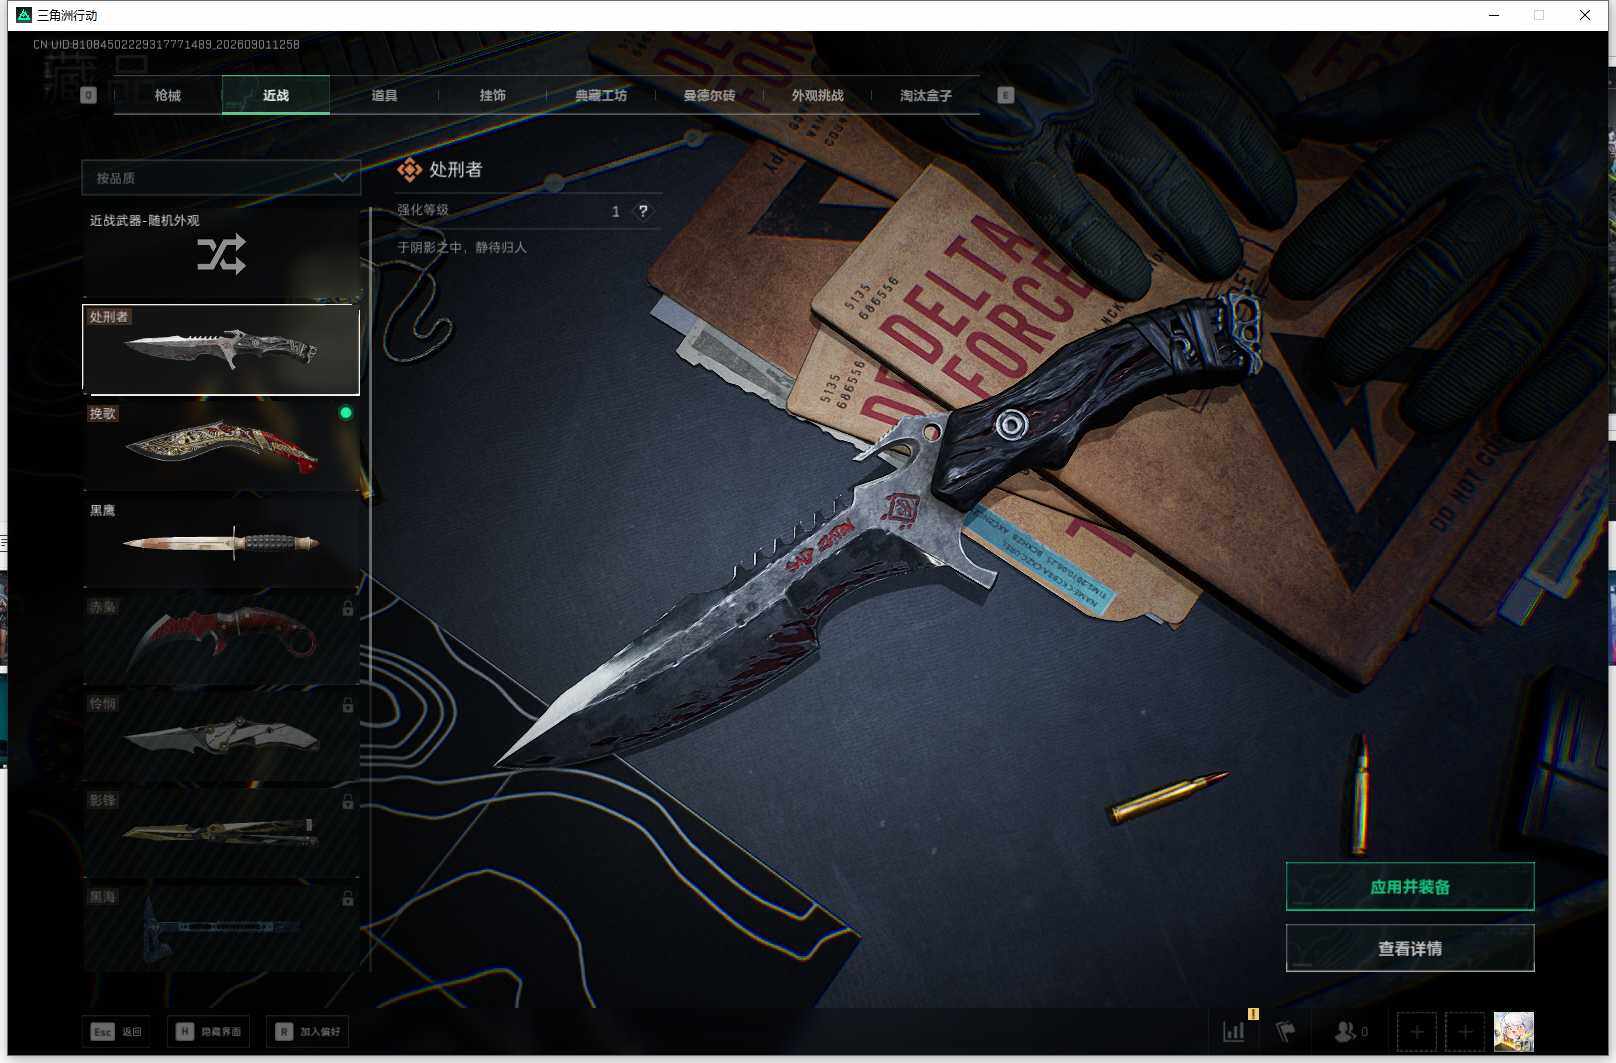Switch to the 淘汰盒子 tab
The height and width of the screenshot is (1063, 1616).
pos(925,95)
